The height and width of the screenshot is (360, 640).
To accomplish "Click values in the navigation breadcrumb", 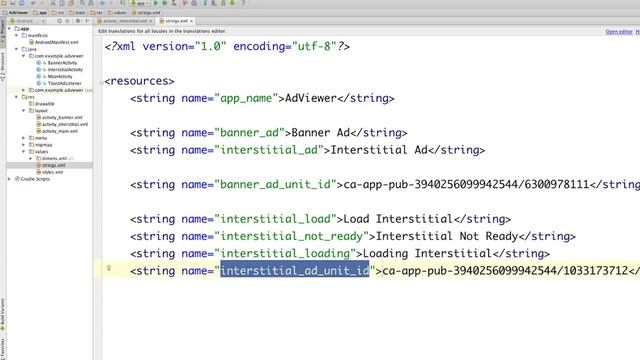I will point(118,13).
